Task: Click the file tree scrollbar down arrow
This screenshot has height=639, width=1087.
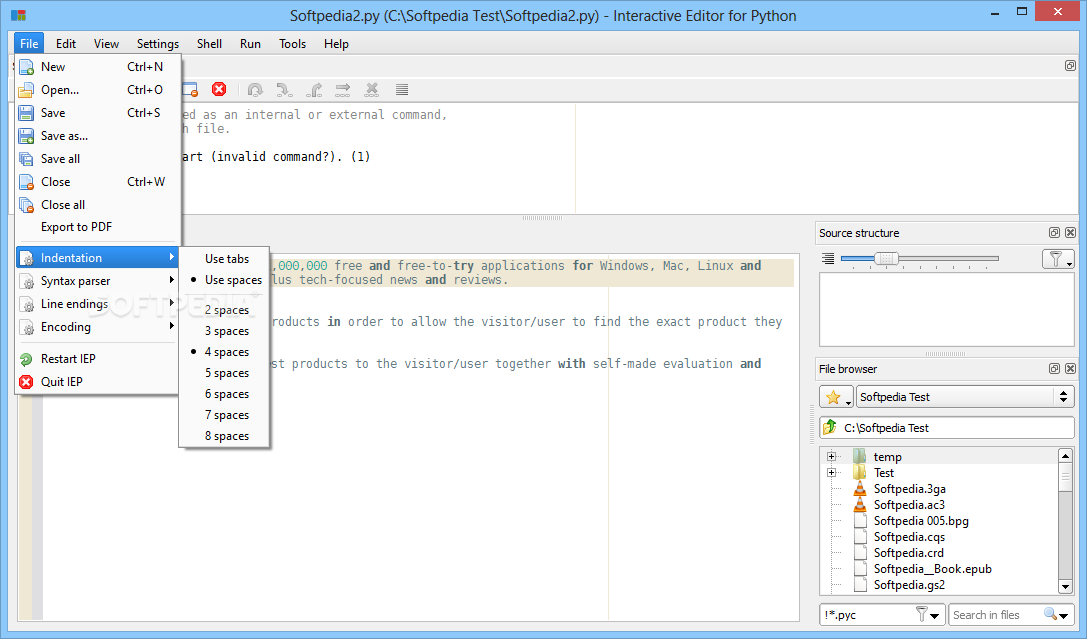Action: tap(1066, 586)
